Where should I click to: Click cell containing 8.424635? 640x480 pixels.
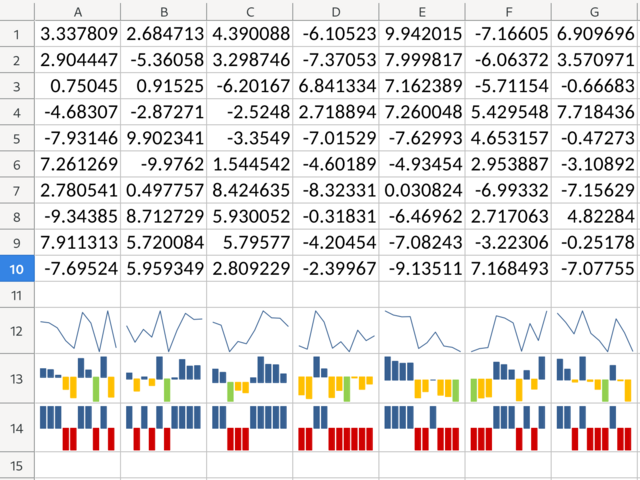pyautogui.click(x=250, y=191)
